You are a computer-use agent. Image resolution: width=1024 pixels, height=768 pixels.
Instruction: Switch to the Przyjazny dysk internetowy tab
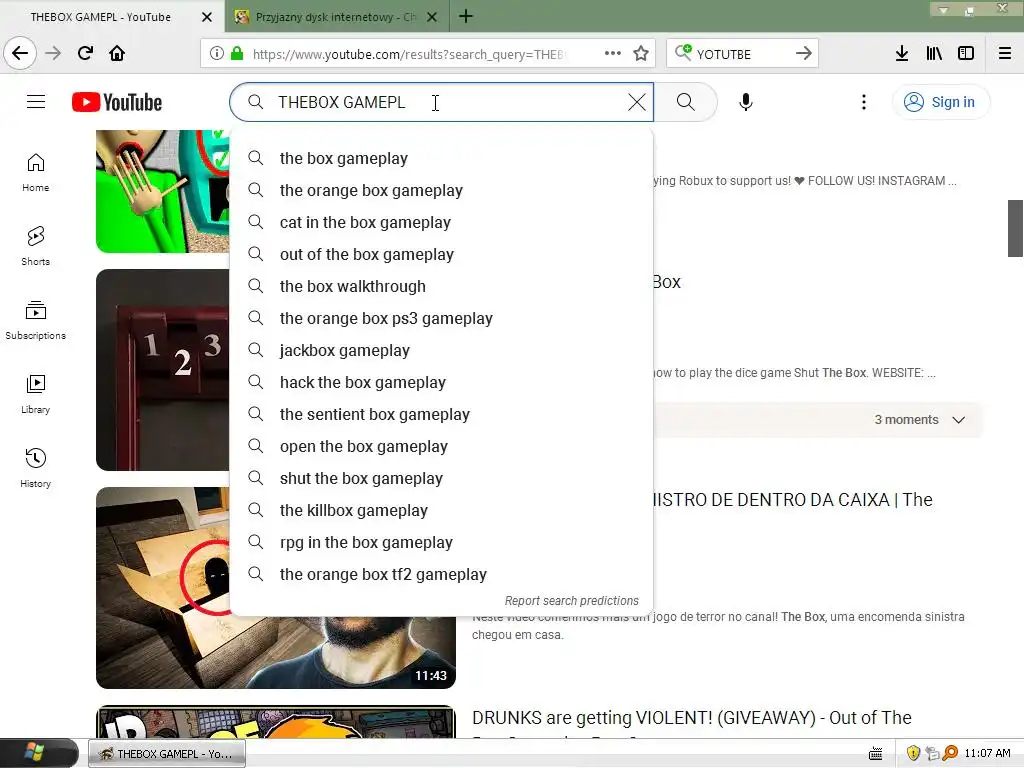point(337,17)
